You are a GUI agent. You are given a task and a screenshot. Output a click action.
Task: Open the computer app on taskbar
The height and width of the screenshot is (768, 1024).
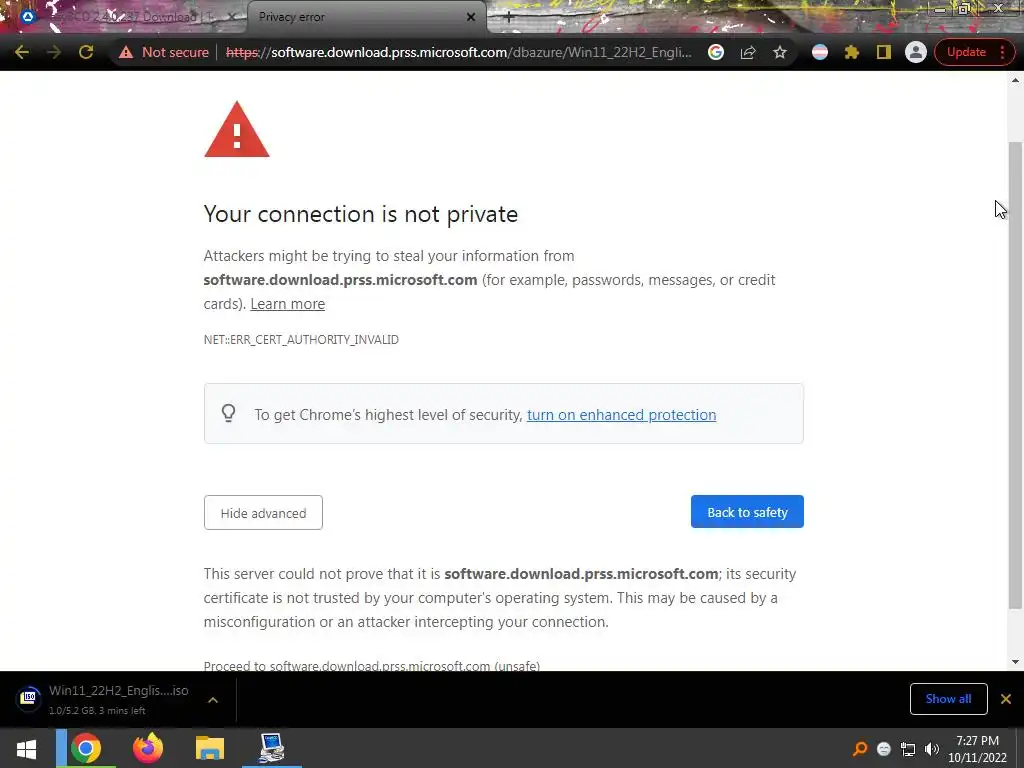click(x=272, y=748)
